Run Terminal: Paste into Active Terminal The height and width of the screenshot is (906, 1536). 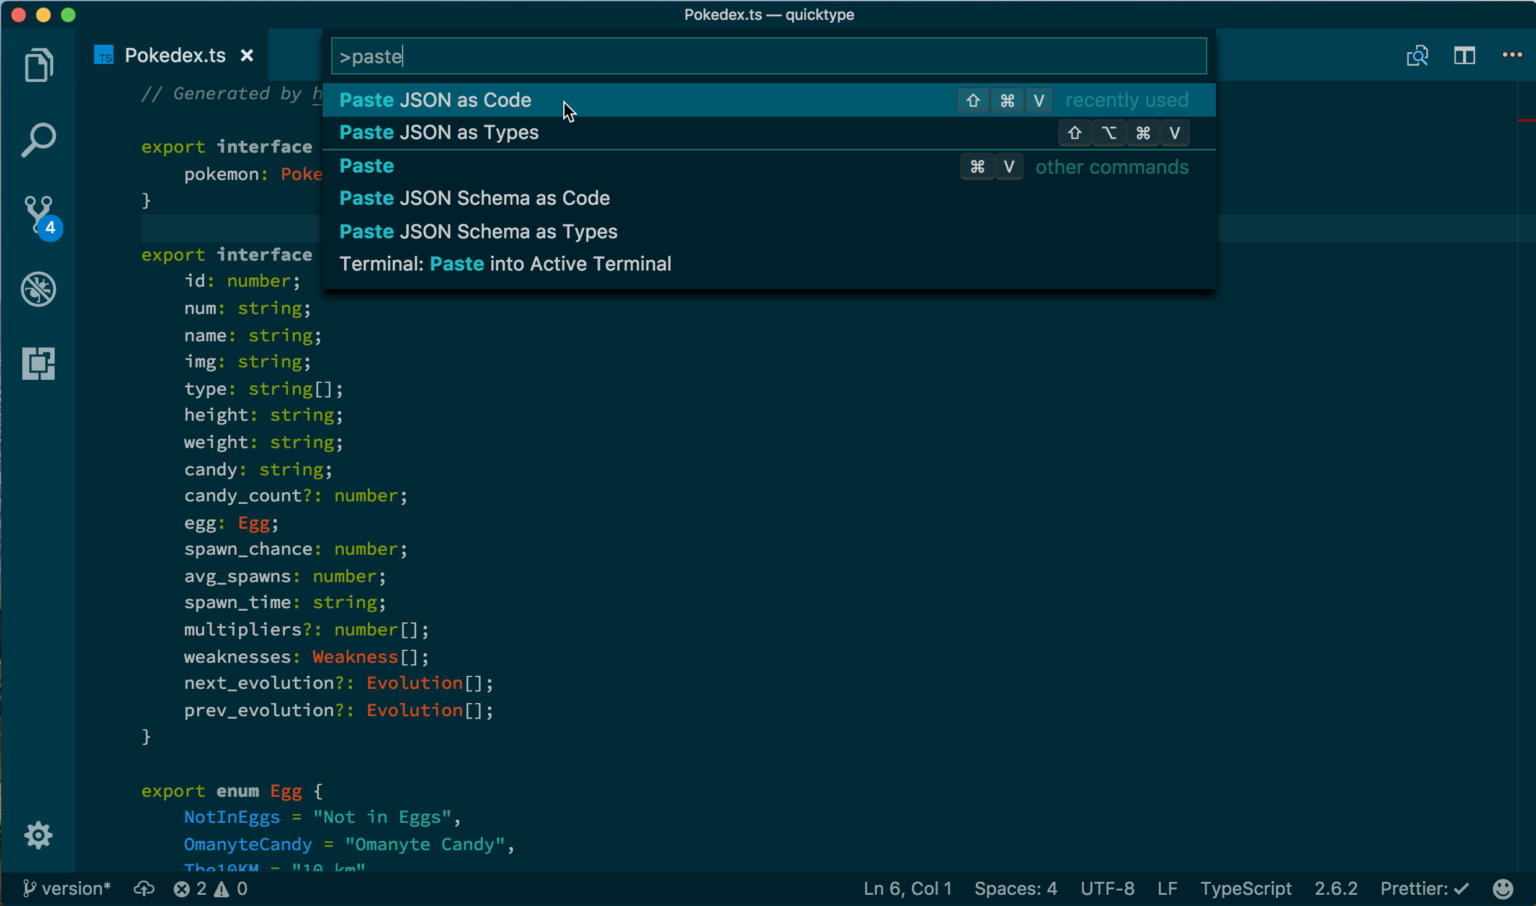tap(505, 264)
